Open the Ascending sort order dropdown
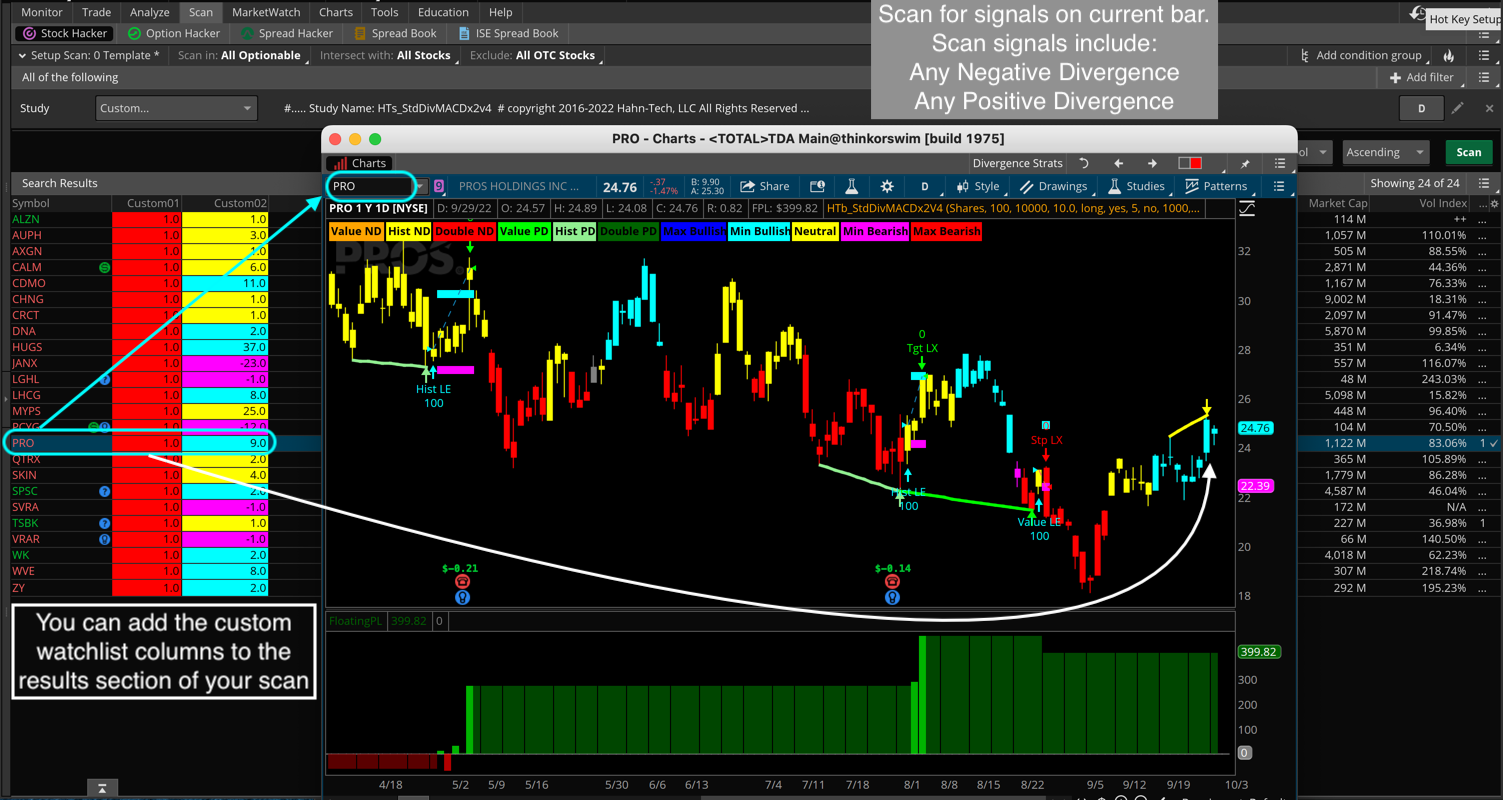 [1386, 152]
